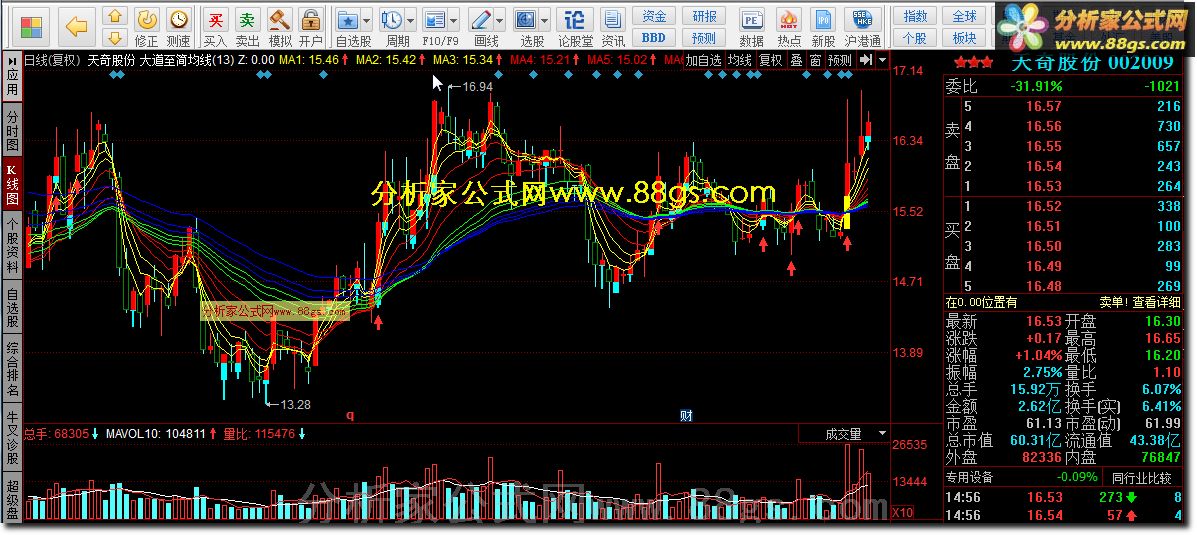Go back with the yellow left arrow
This screenshot has width=1197, height=535.
coord(76,27)
